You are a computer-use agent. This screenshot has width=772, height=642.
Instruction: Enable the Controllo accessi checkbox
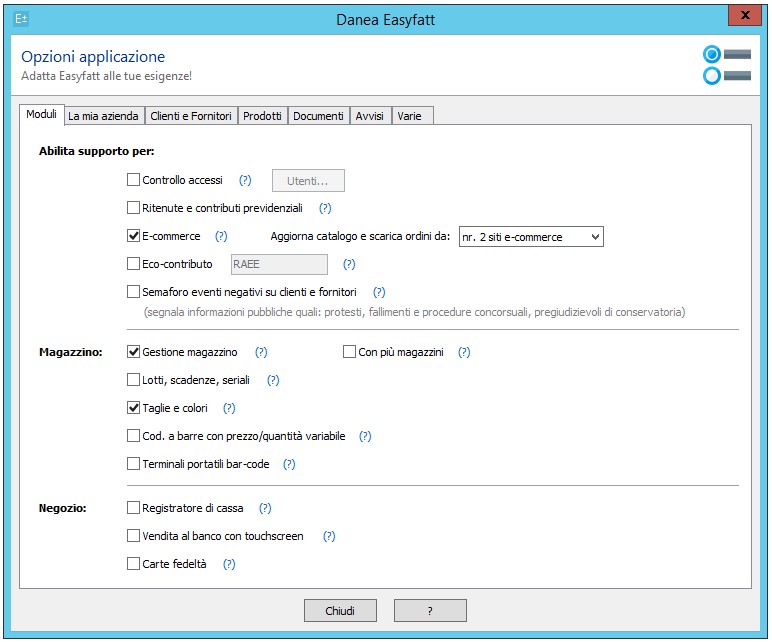click(134, 181)
